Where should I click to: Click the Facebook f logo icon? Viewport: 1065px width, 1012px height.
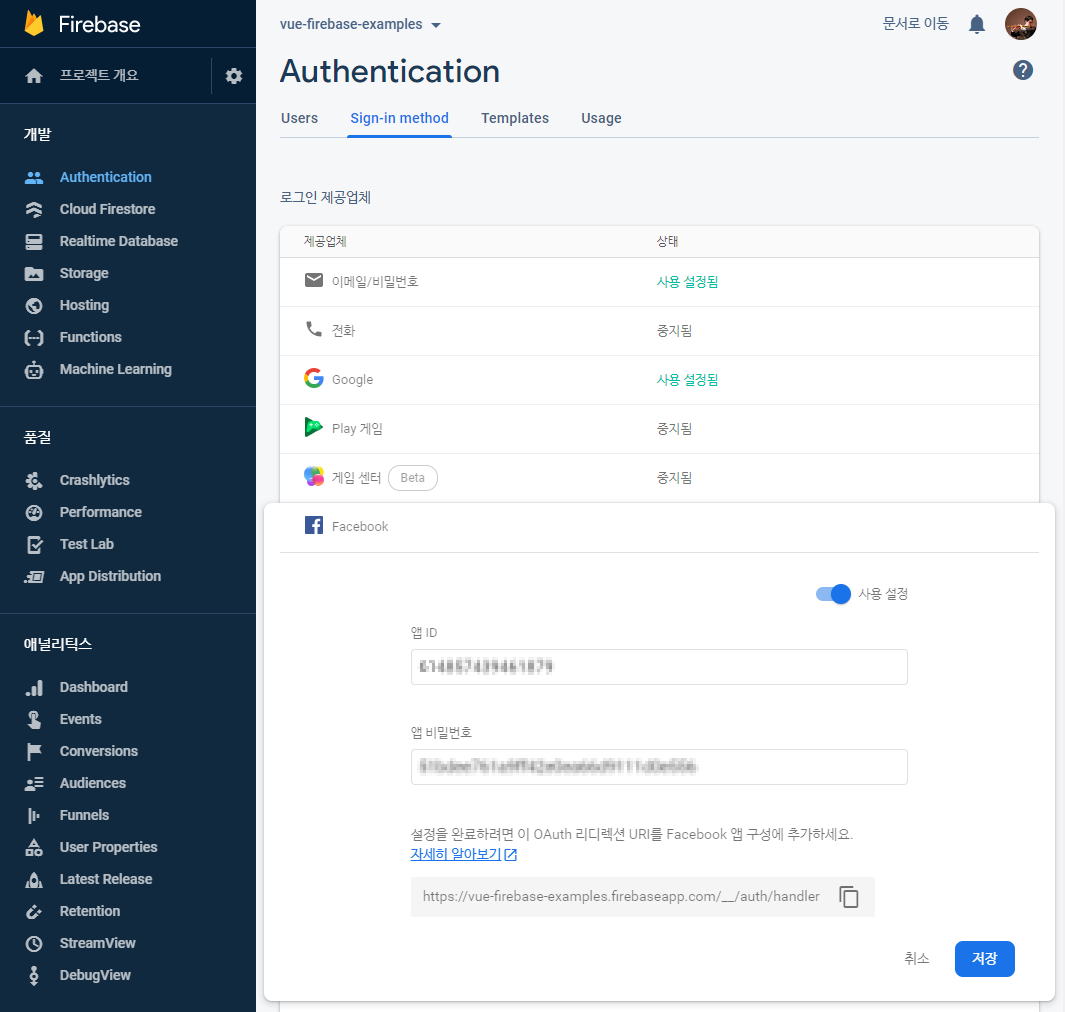[314, 525]
